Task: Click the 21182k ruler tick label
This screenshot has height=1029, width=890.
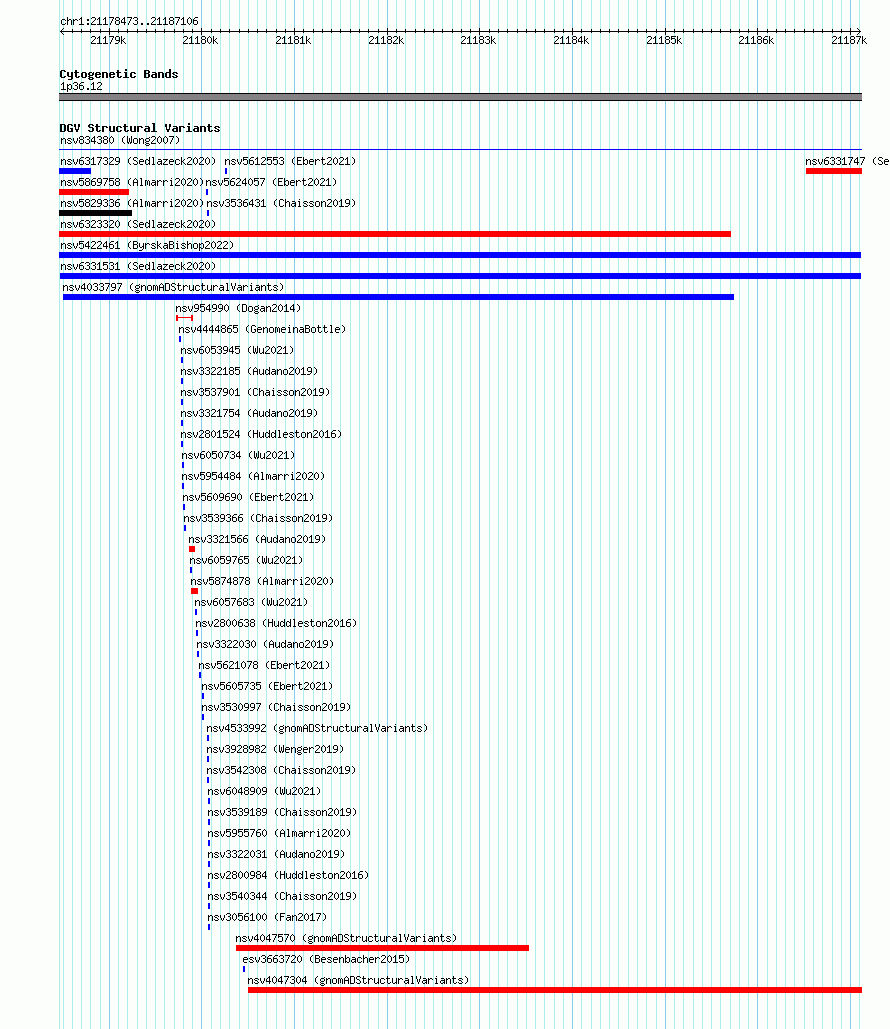Action: pyautogui.click(x=386, y=40)
